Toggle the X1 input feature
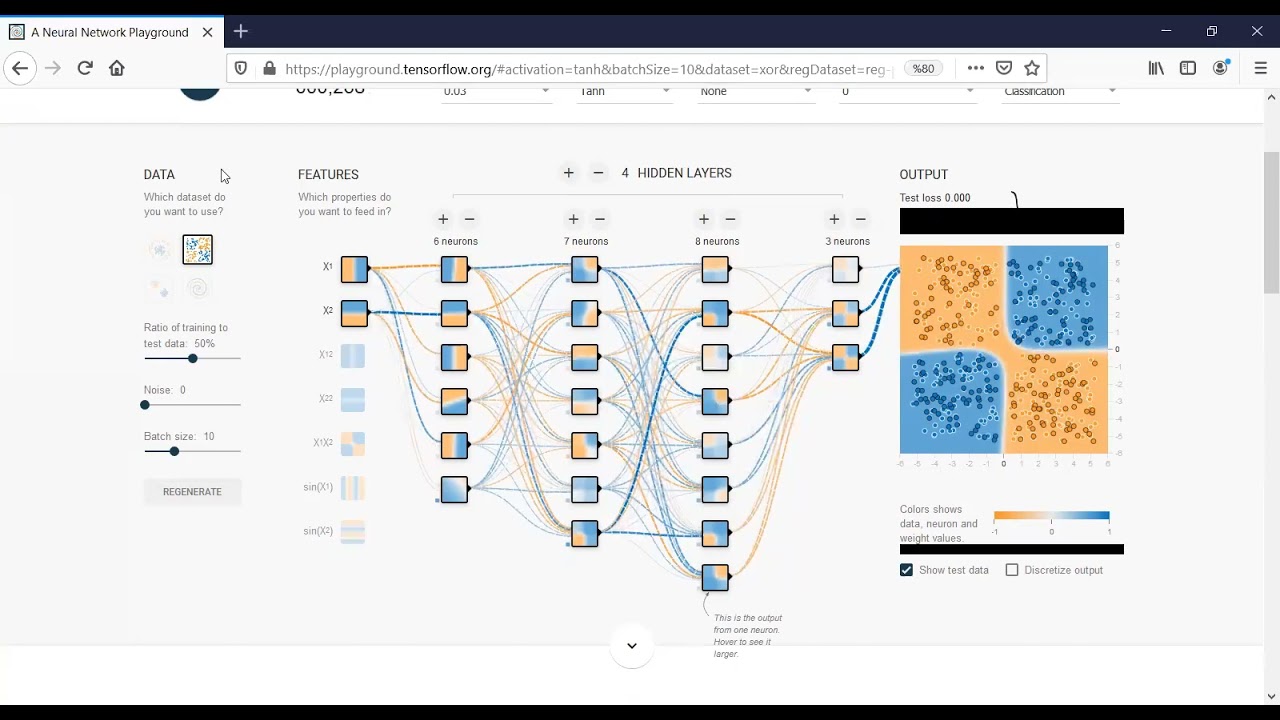1280x720 pixels. click(354, 269)
